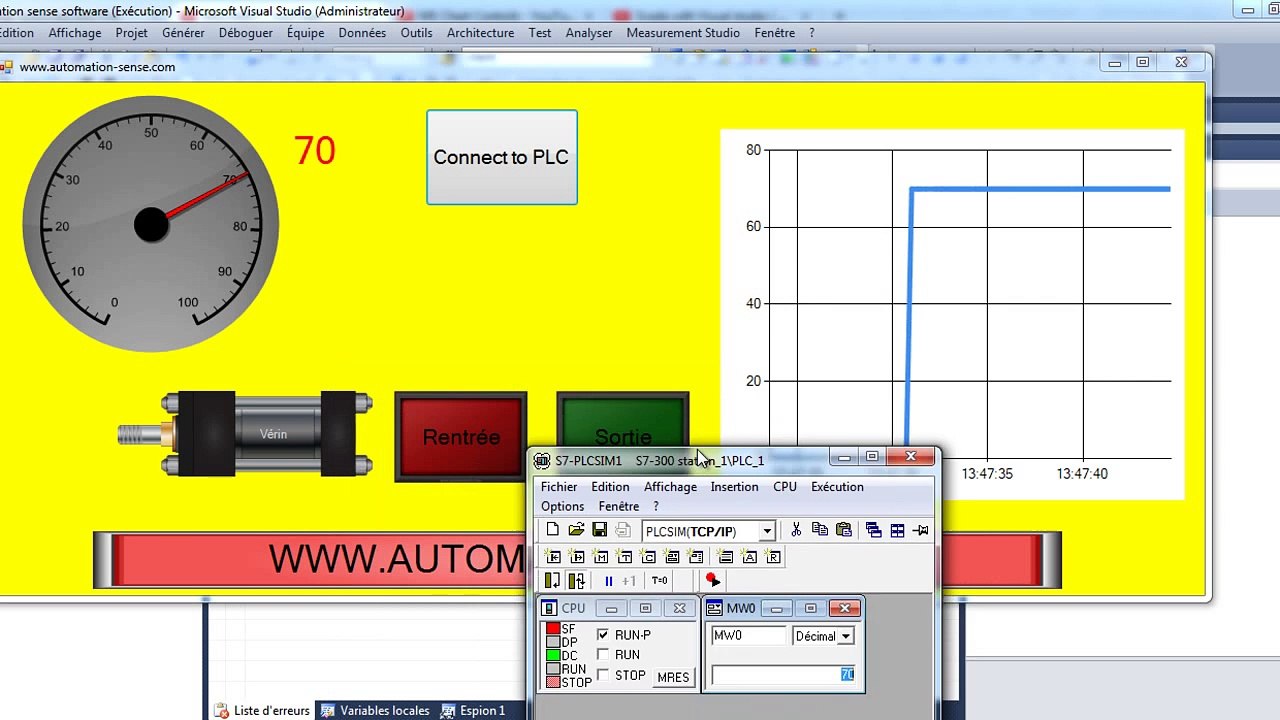
Task: Pause the PLC simulation
Action: [x=608, y=580]
